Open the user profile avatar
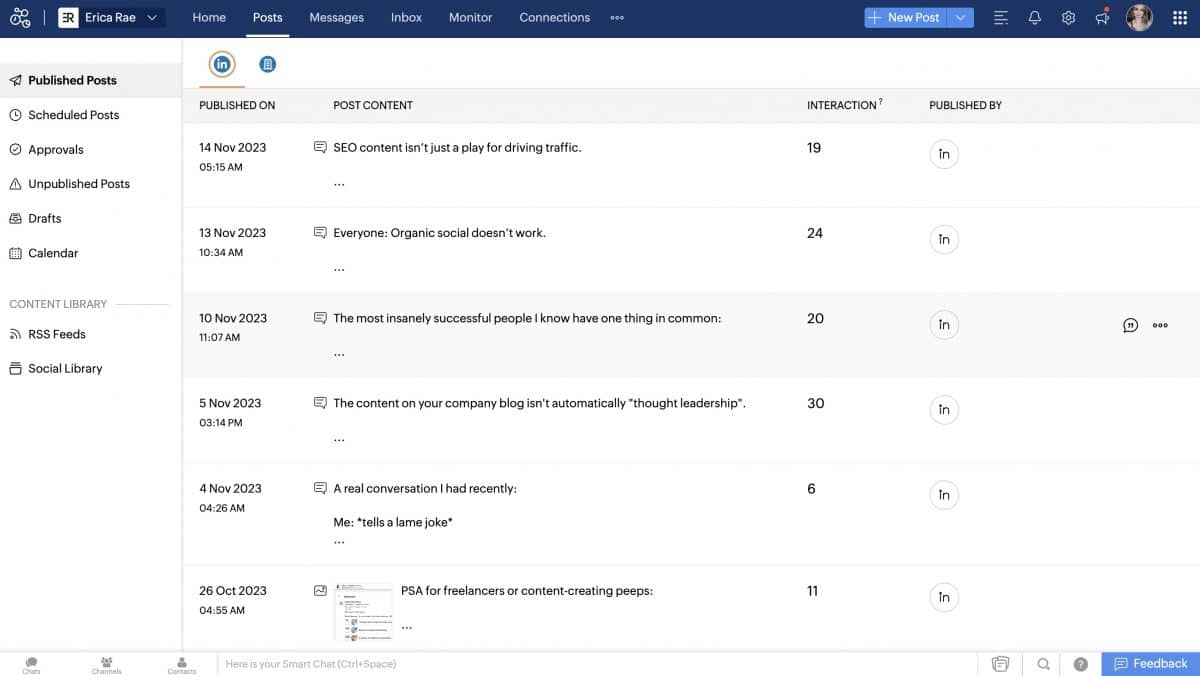Viewport: 1200px width, 676px height. [1139, 18]
